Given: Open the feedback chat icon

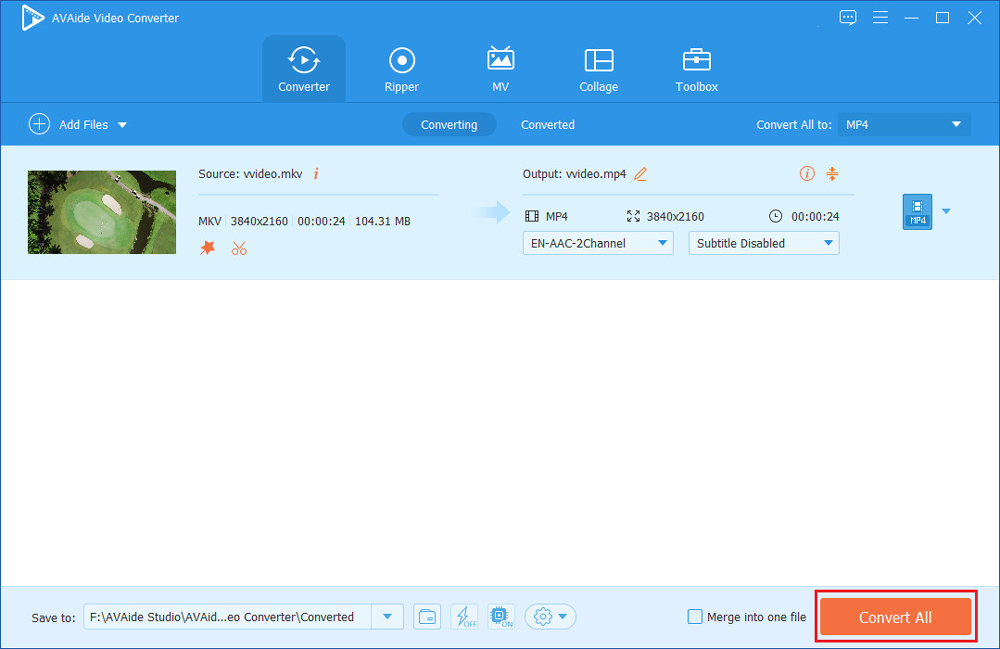Looking at the screenshot, I should tap(848, 17).
